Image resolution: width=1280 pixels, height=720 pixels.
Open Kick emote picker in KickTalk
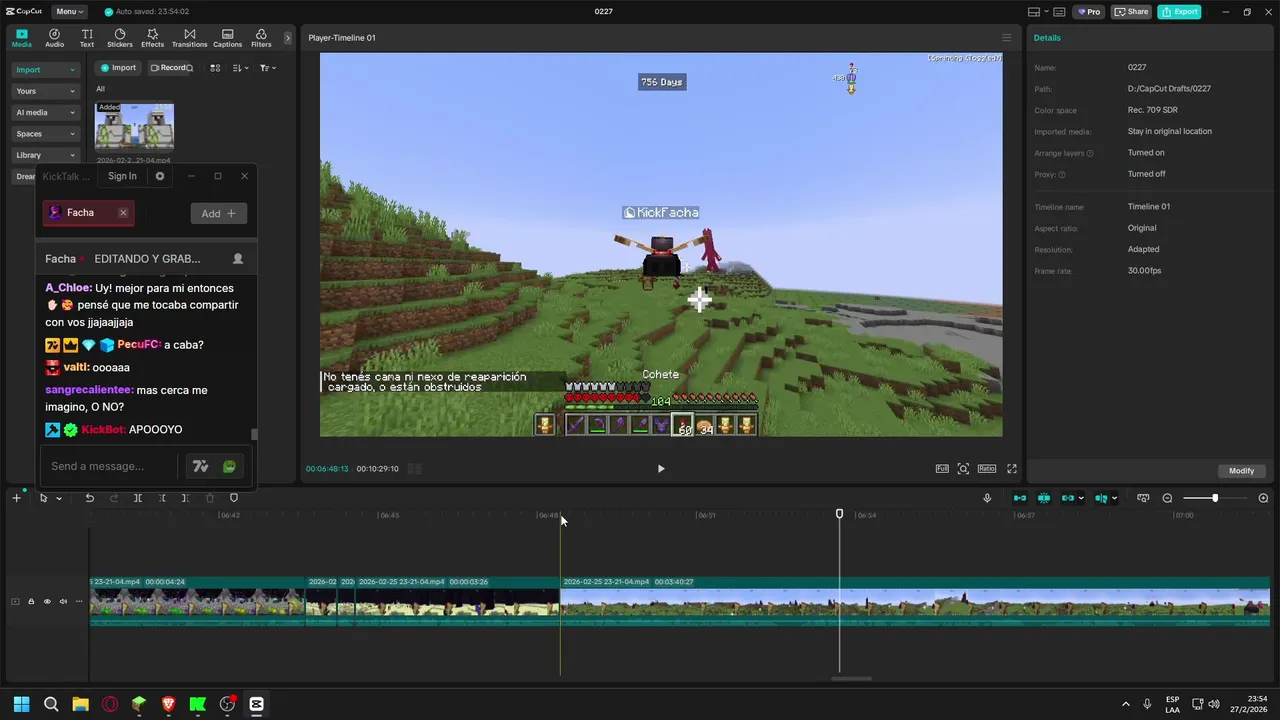pos(230,466)
